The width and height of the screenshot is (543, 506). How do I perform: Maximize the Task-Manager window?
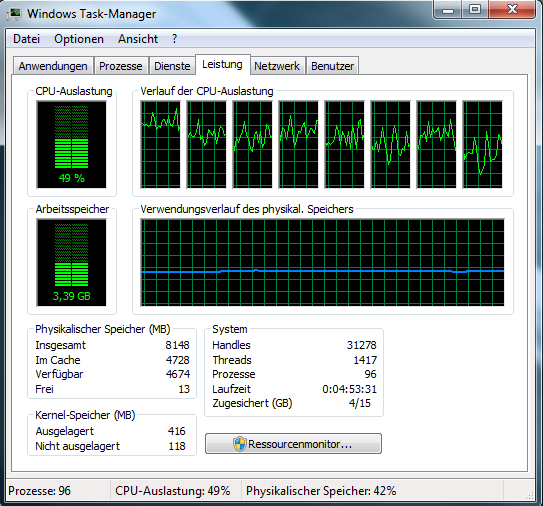[x=475, y=10]
